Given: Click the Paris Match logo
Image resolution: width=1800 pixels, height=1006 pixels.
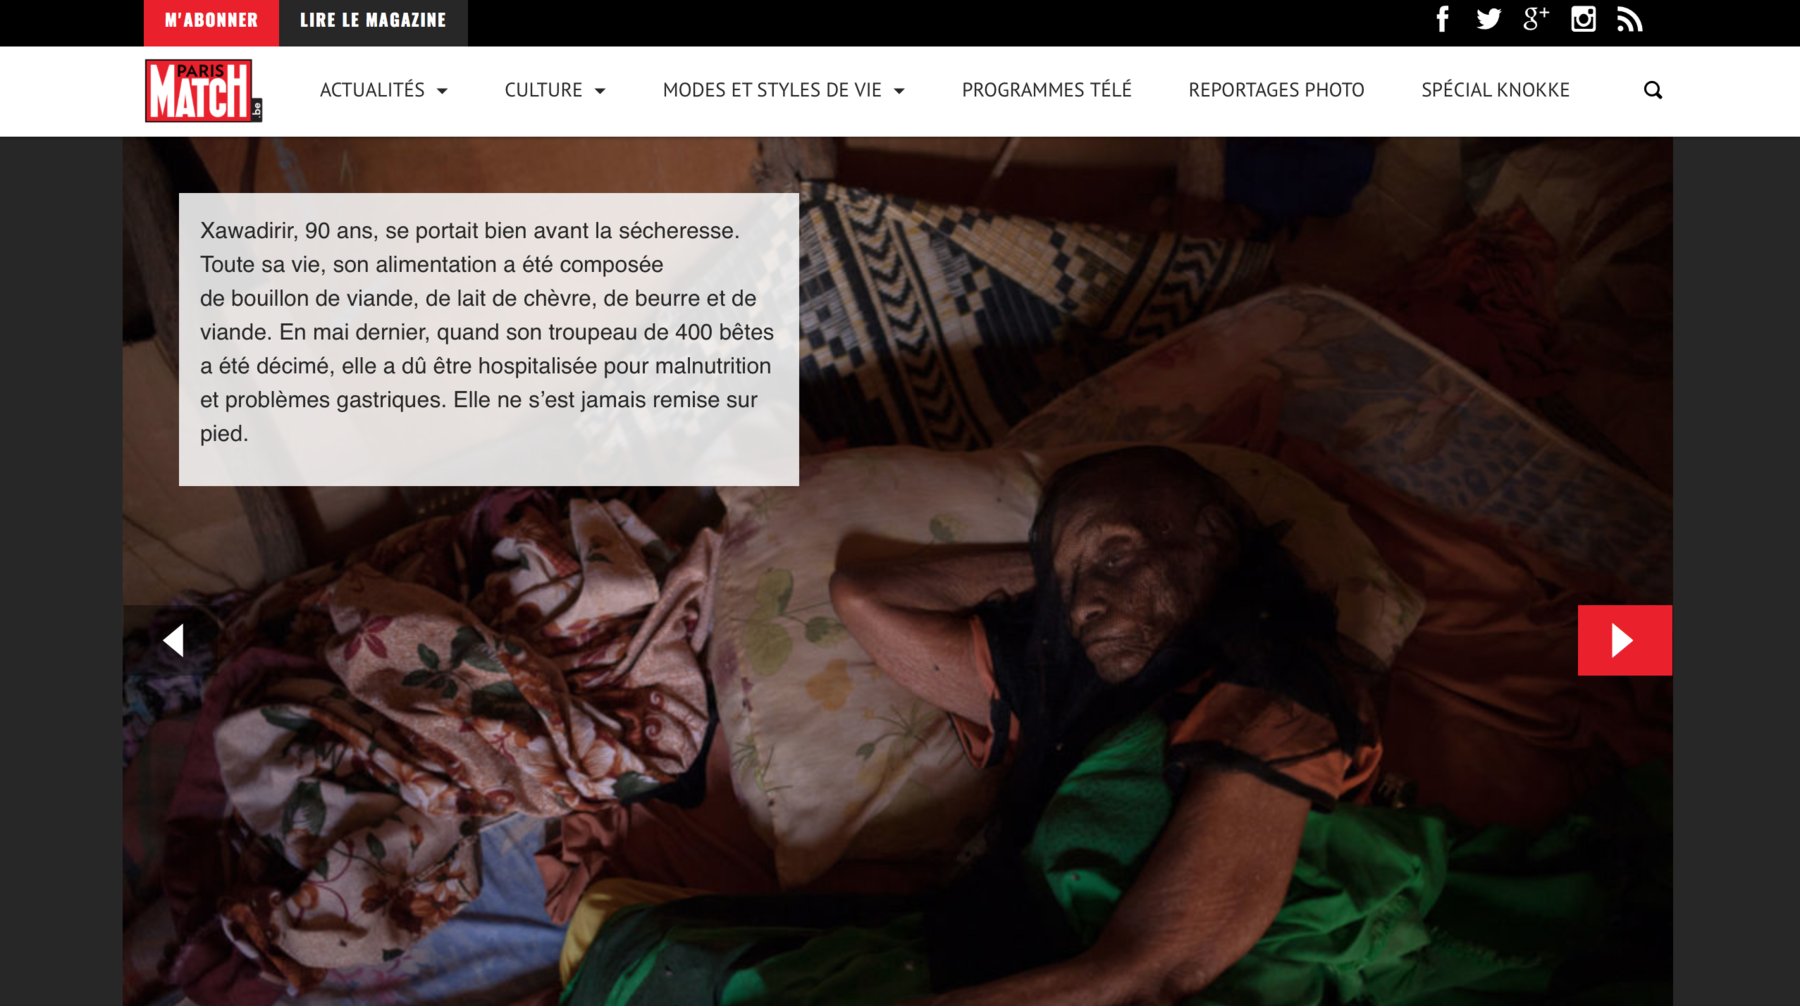Looking at the screenshot, I should coord(204,91).
